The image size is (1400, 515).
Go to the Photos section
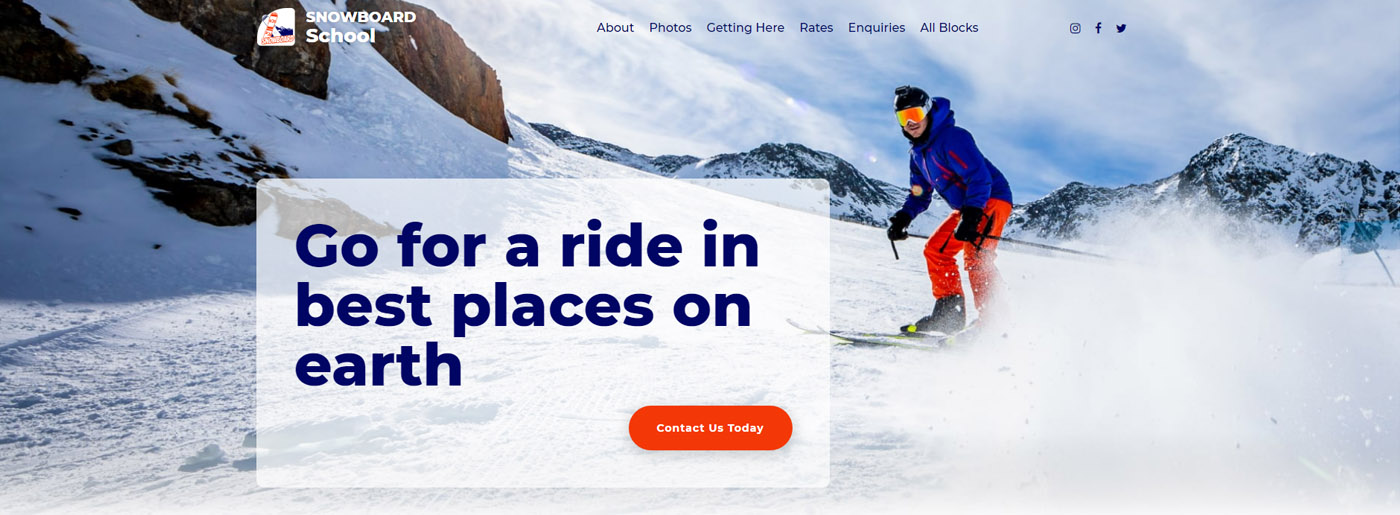[x=670, y=28]
